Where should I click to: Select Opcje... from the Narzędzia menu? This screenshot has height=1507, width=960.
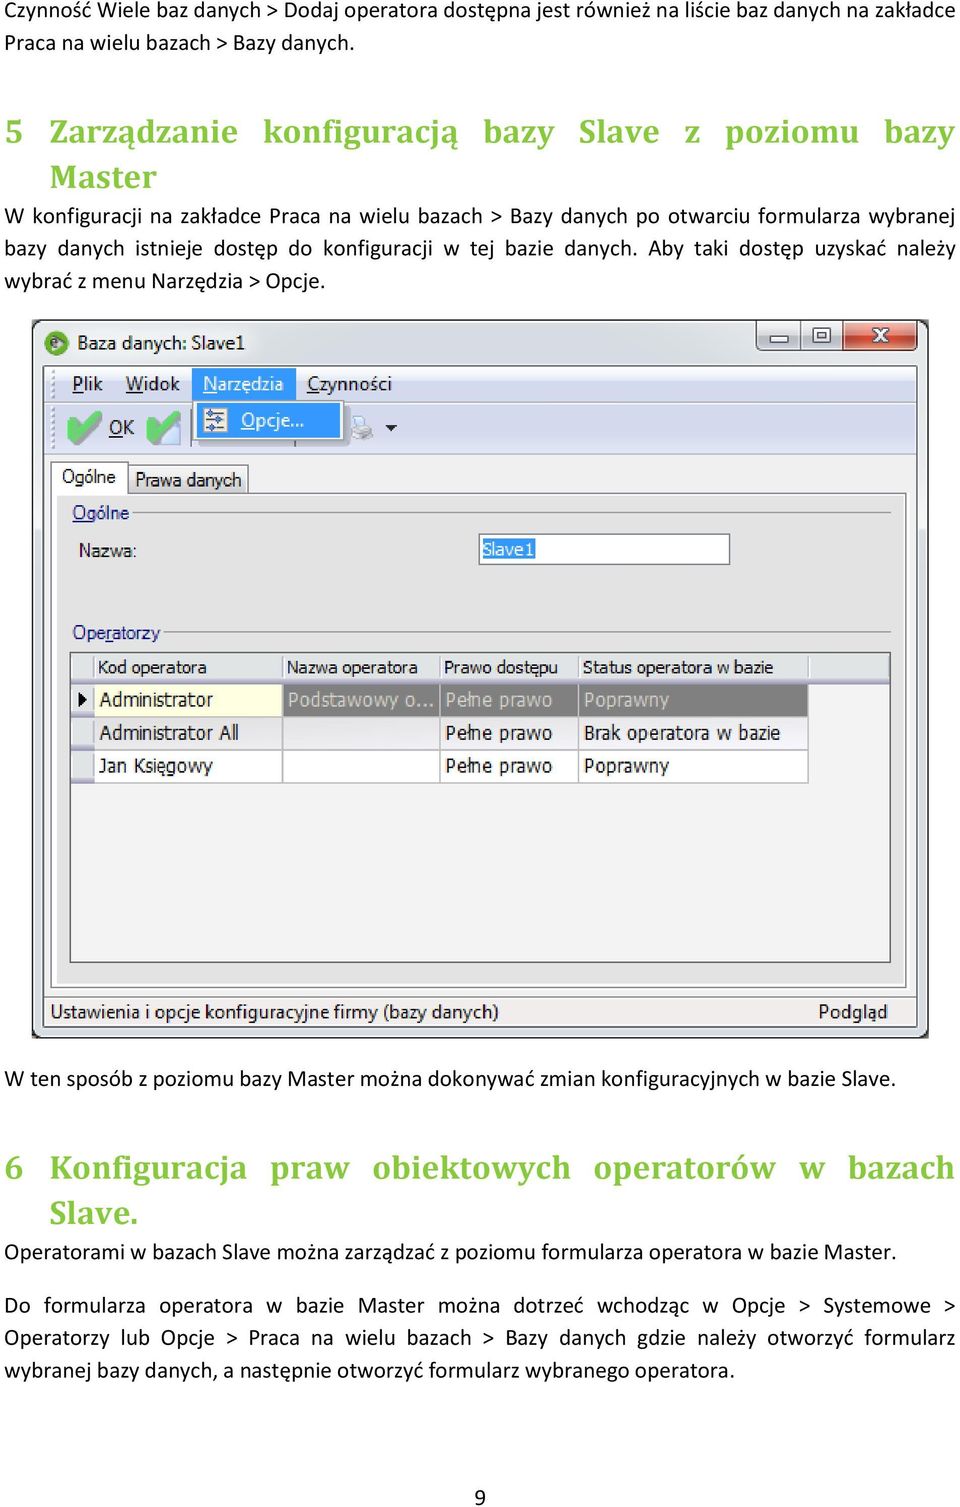pos(269,421)
